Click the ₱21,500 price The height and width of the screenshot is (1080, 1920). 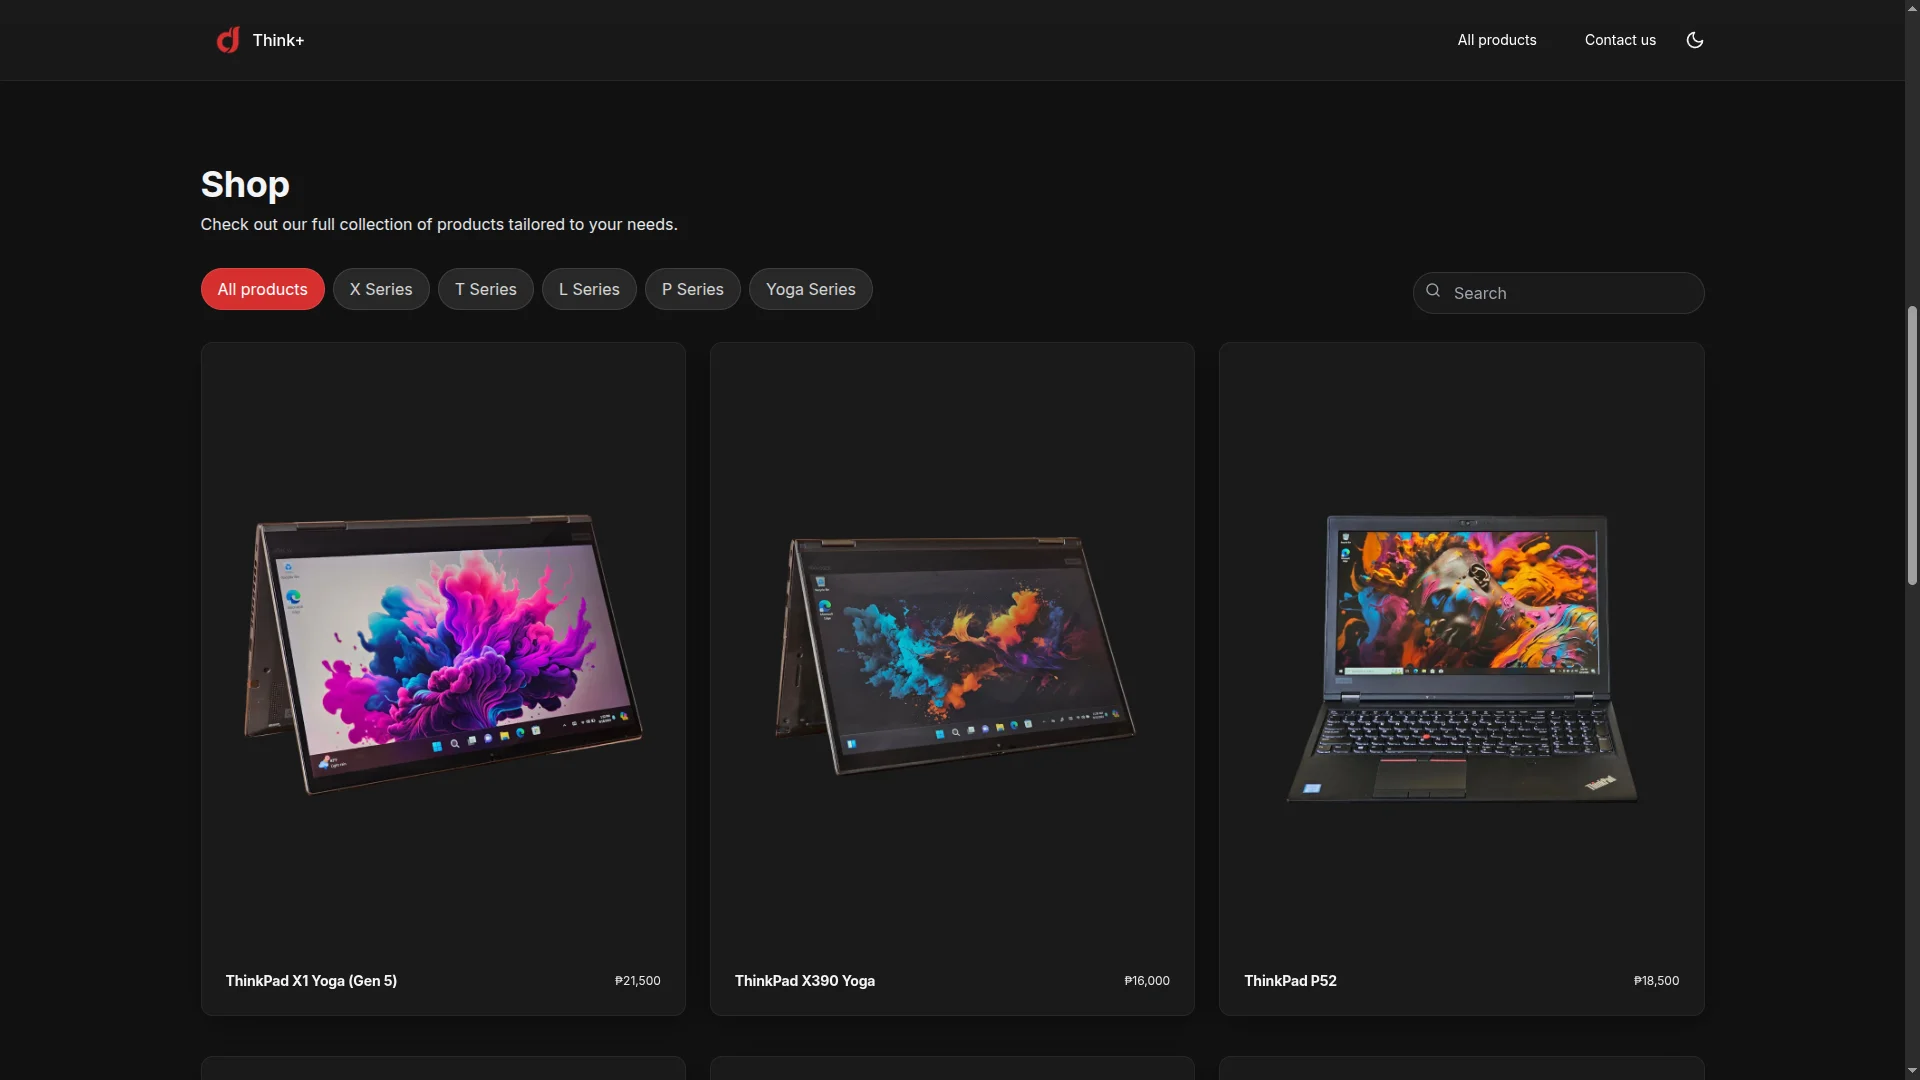pos(638,981)
